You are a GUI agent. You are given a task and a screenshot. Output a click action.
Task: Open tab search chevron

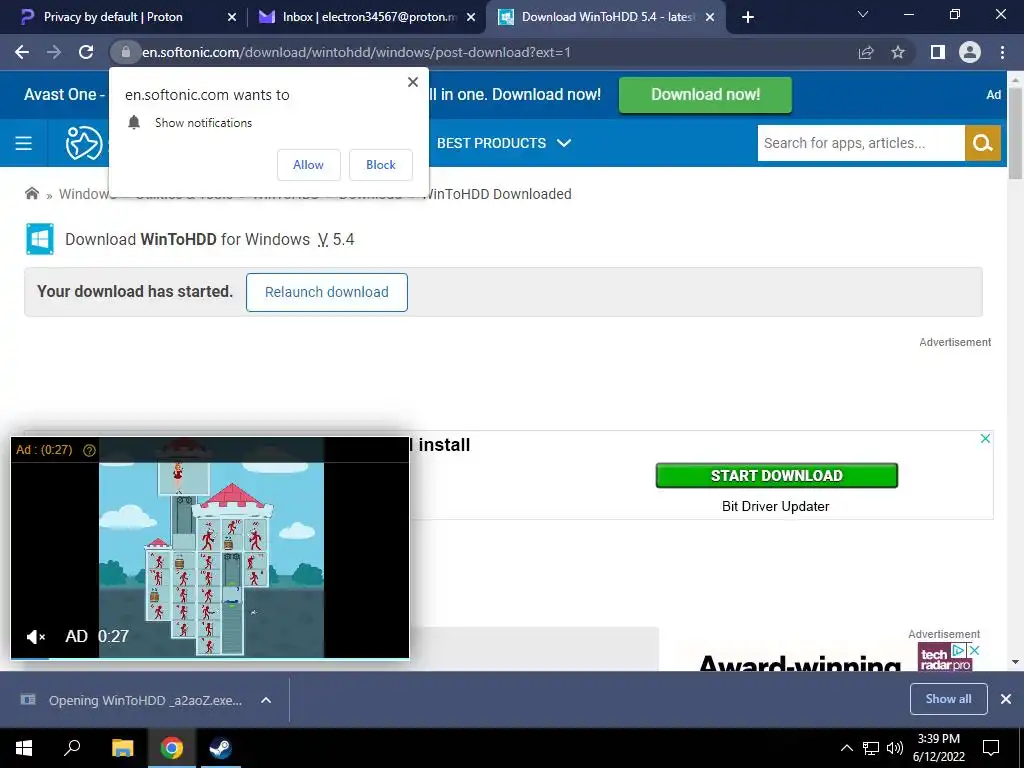pos(863,14)
